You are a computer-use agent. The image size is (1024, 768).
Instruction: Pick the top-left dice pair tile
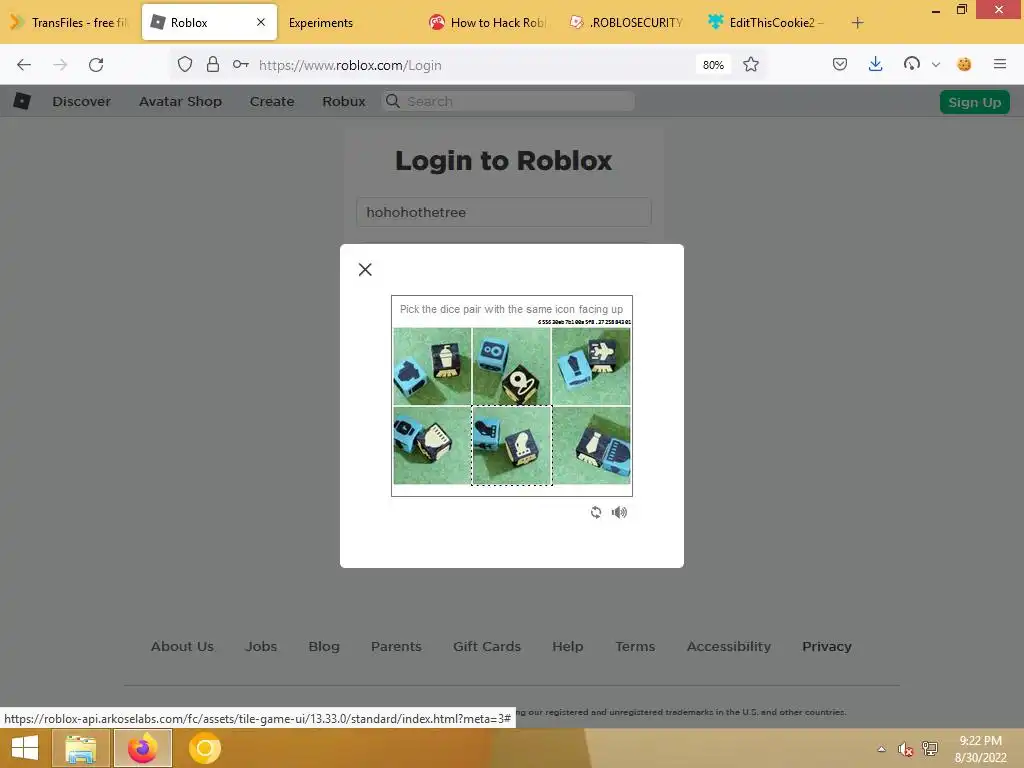(432, 366)
